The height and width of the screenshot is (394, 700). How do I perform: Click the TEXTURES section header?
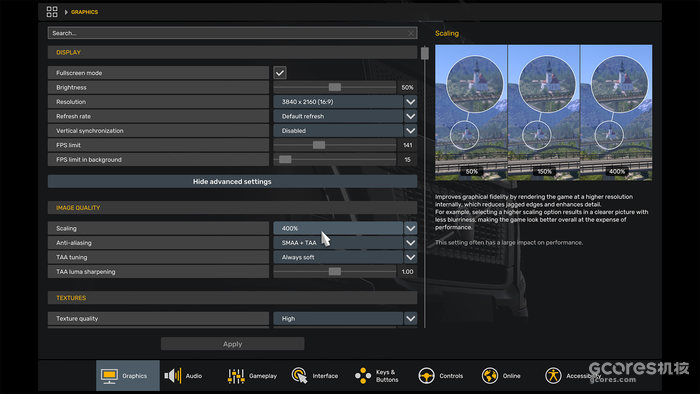click(232, 298)
